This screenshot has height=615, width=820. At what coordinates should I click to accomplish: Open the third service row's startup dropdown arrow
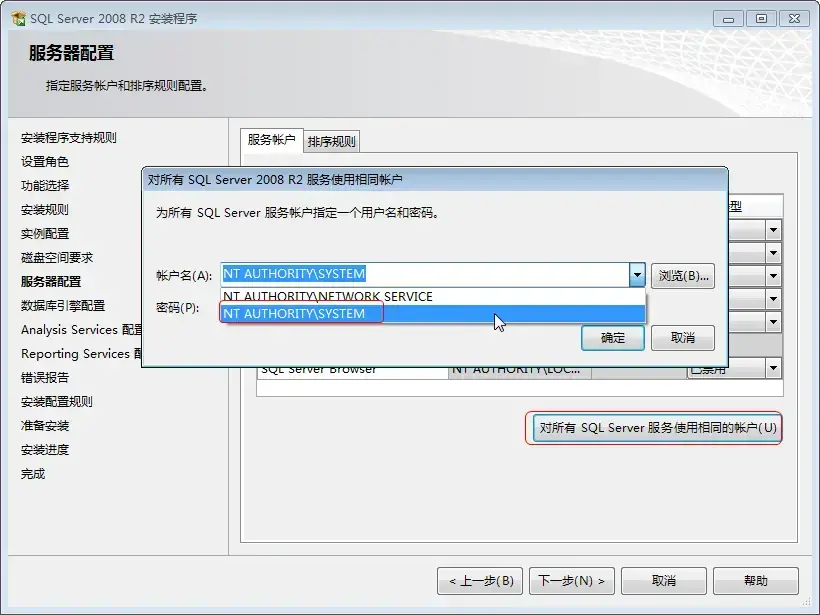click(x=773, y=276)
